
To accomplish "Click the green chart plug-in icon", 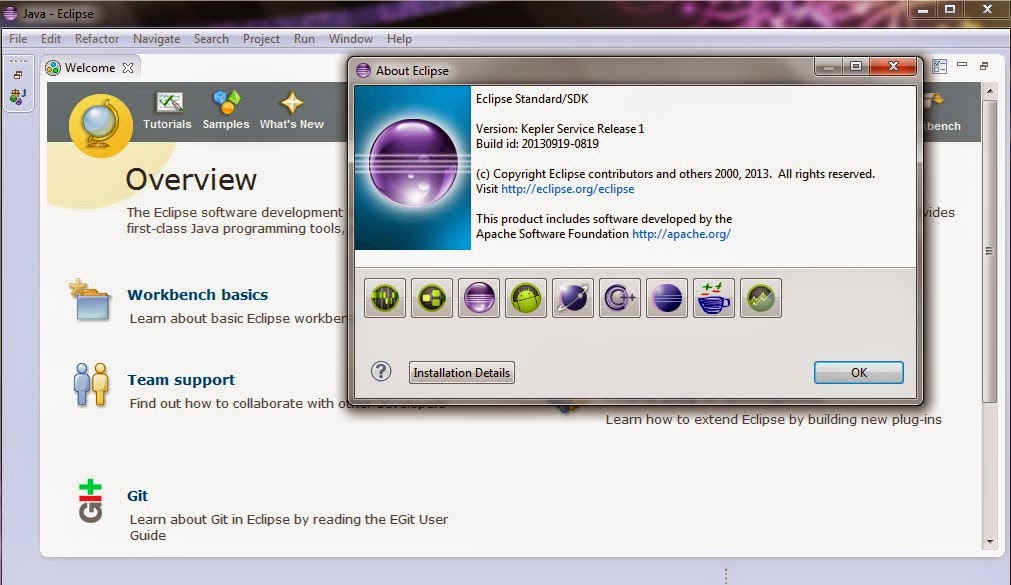I will click(x=761, y=298).
